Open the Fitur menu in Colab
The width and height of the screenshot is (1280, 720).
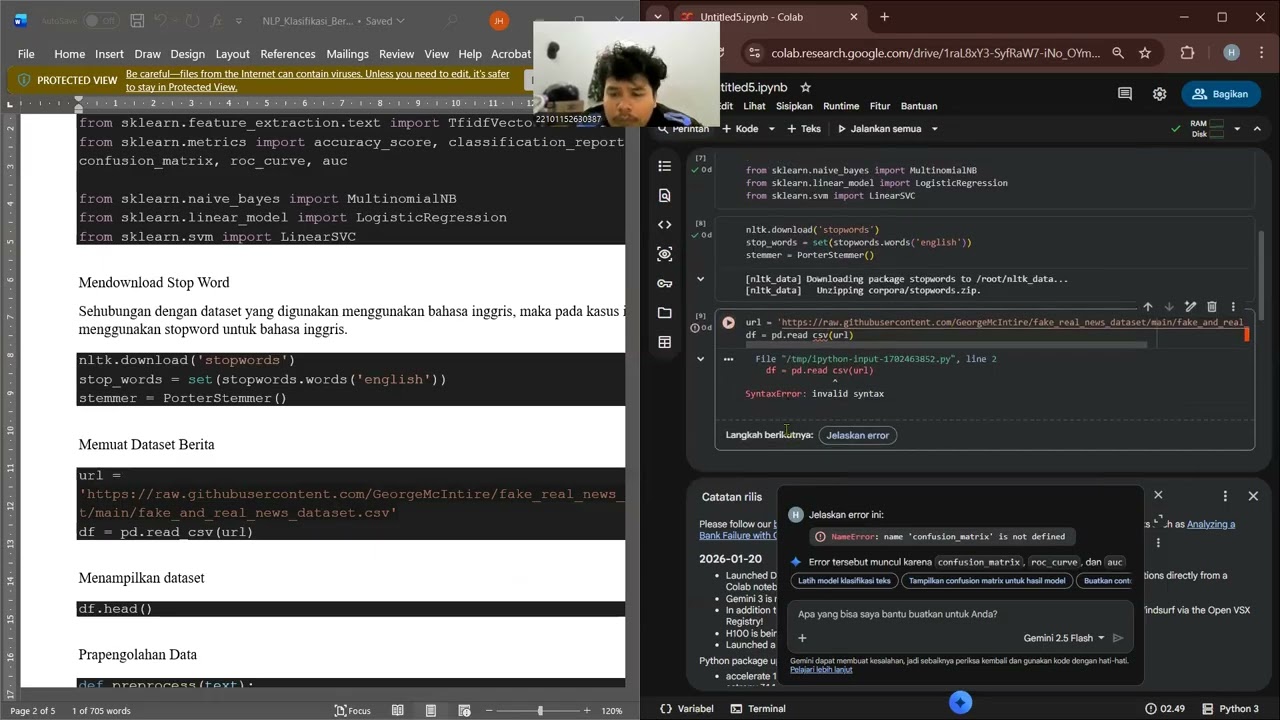(880, 106)
